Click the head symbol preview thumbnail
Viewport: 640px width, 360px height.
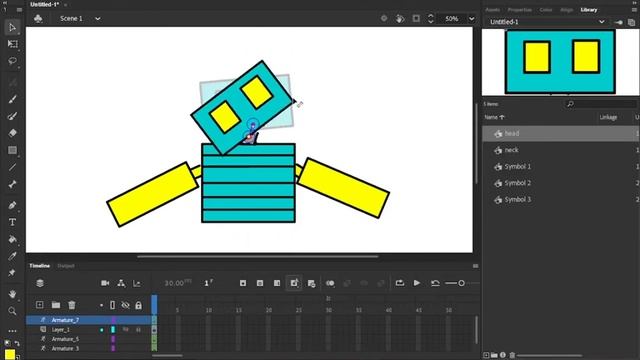tap(560, 62)
